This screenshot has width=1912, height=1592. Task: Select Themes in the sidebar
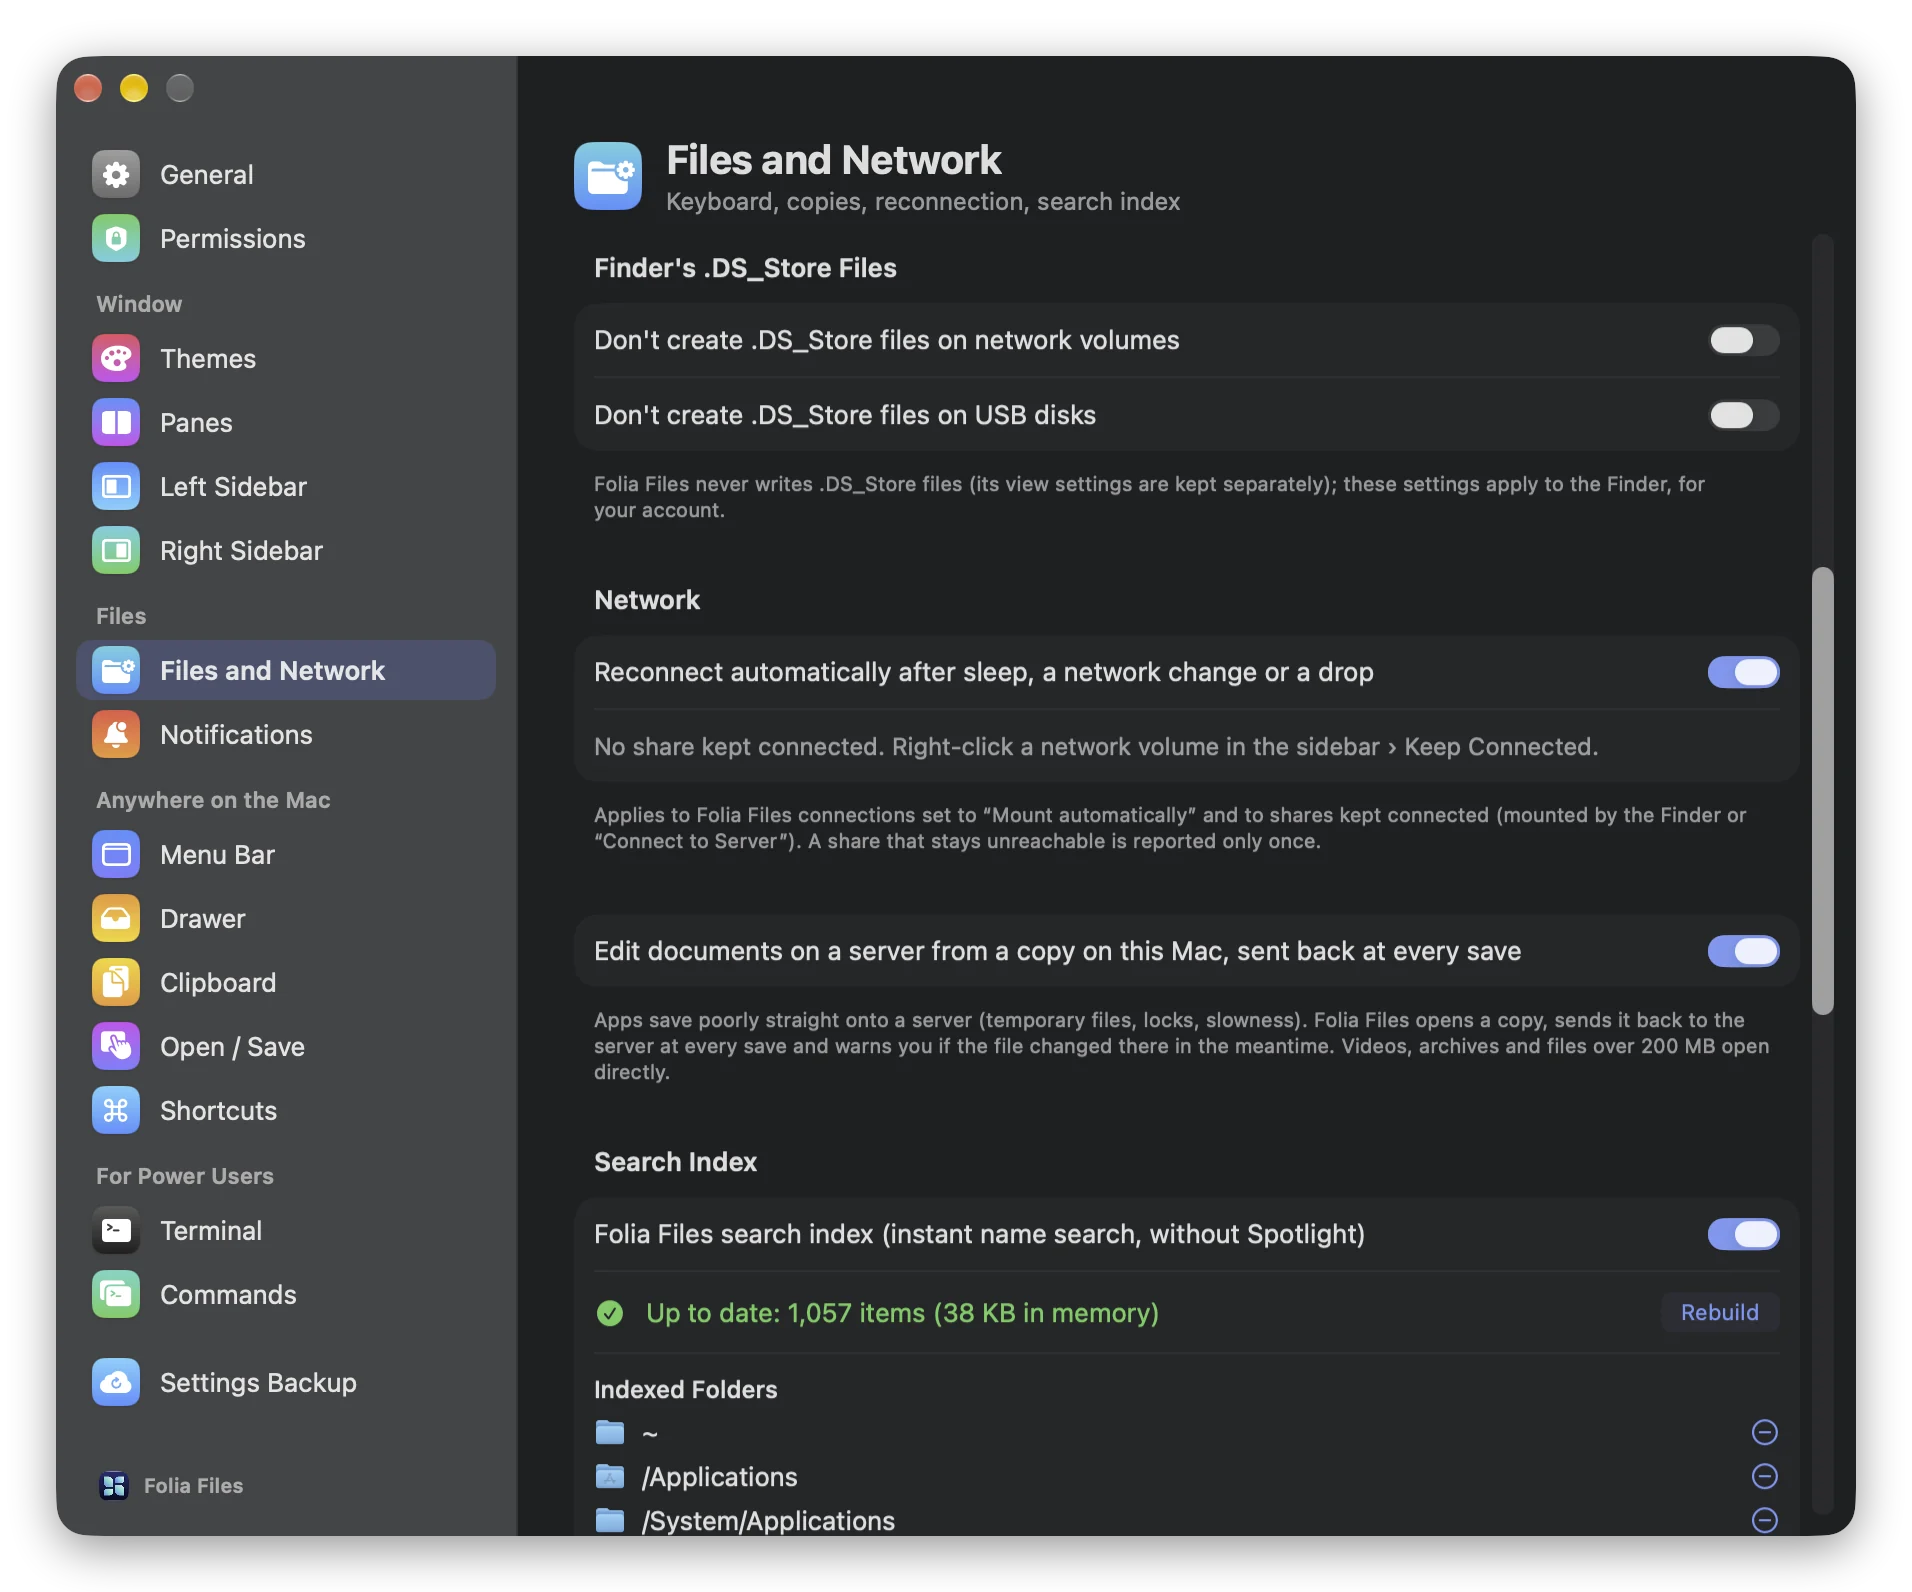286,359
